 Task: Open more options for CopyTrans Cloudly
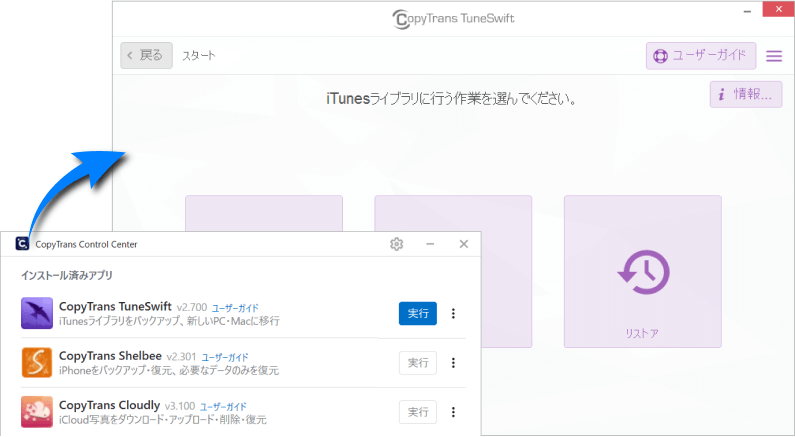pyautogui.click(x=453, y=412)
